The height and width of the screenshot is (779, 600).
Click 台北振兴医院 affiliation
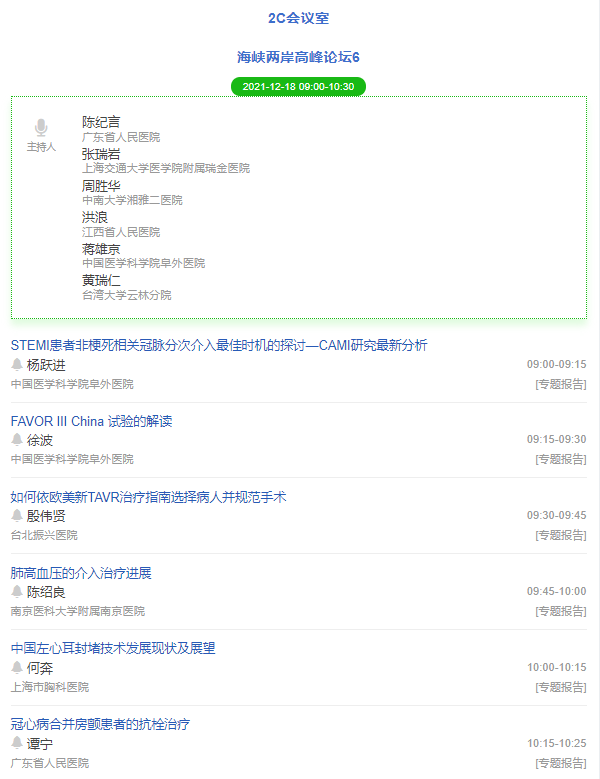tap(44, 536)
